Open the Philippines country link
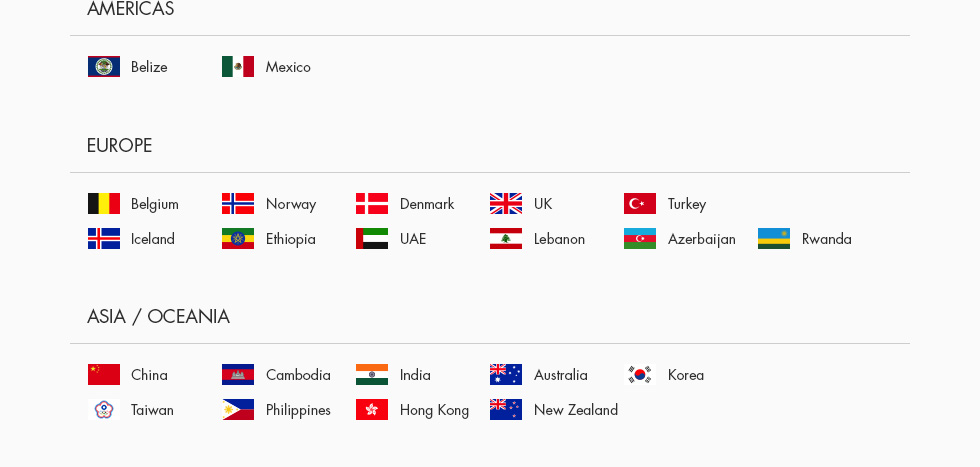Image resolution: width=980 pixels, height=467 pixels. 298,410
